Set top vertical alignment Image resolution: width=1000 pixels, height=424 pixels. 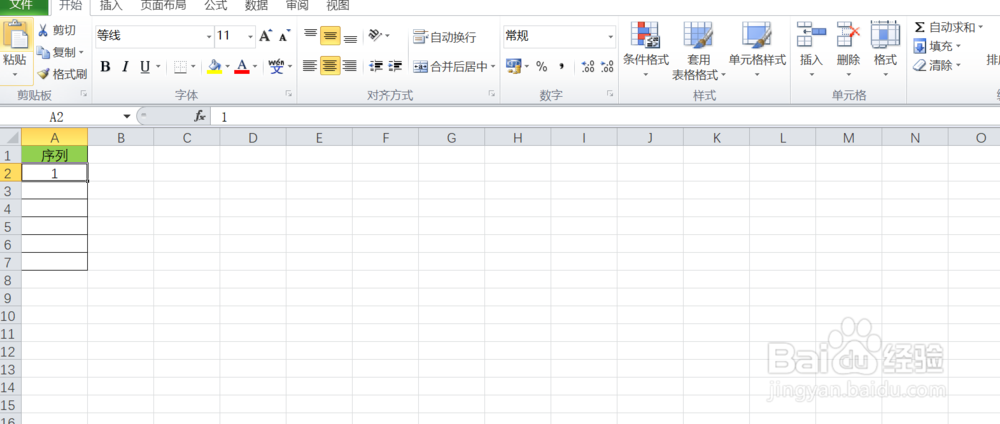[x=311, y=35]
